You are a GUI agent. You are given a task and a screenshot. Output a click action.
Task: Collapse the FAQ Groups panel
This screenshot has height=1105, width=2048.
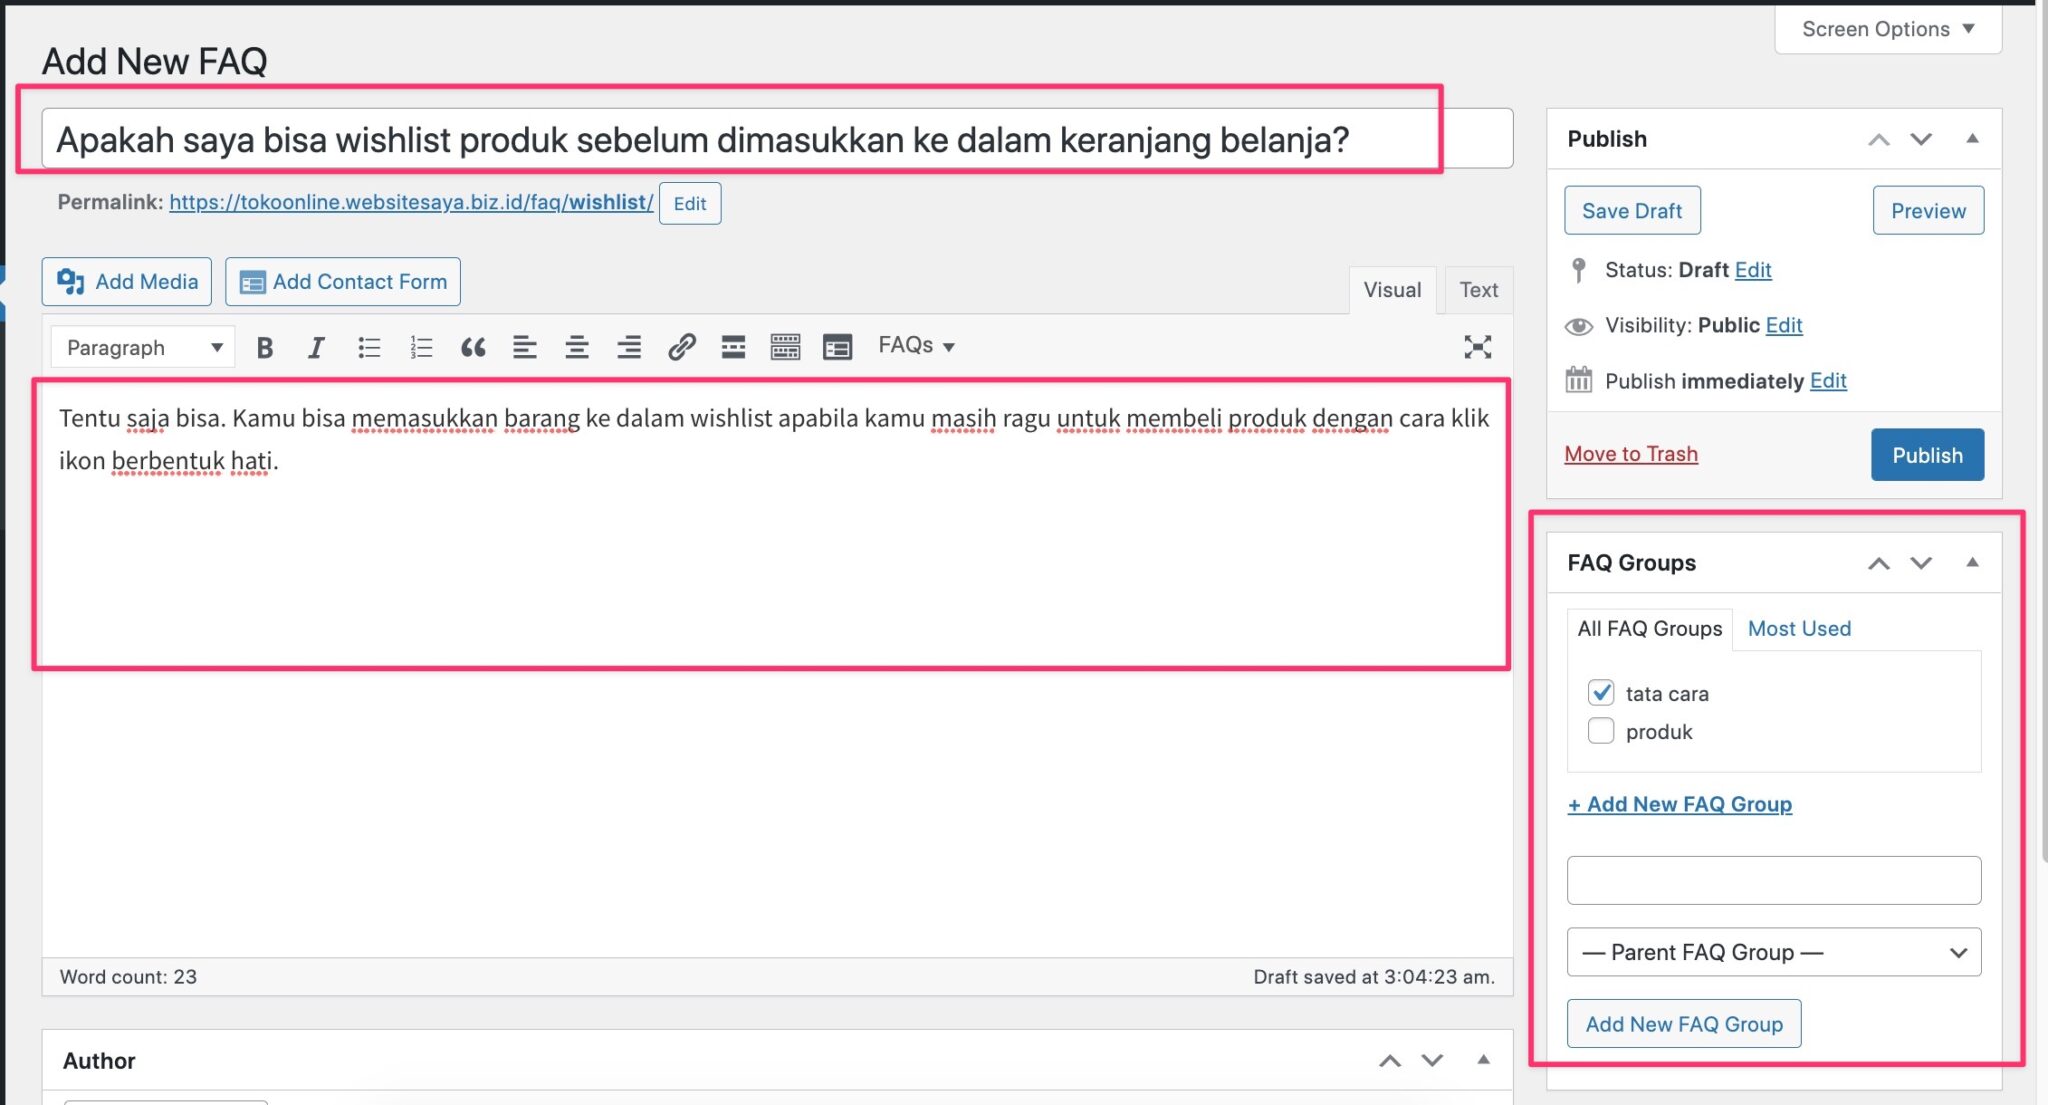[1973, 562]
